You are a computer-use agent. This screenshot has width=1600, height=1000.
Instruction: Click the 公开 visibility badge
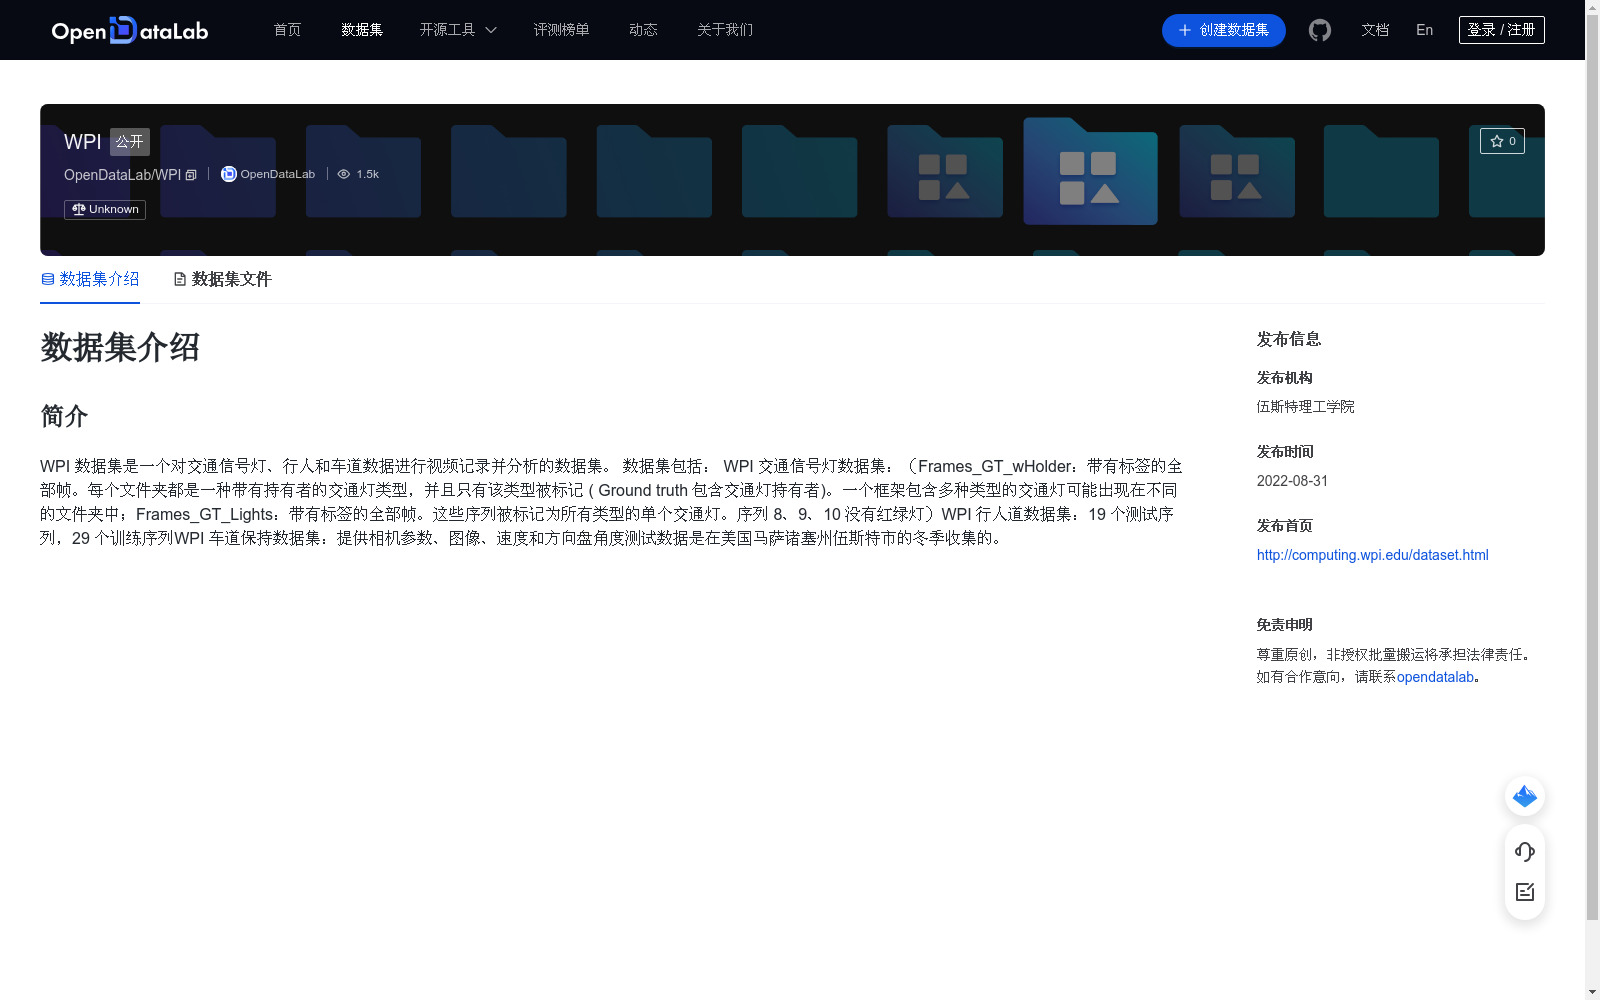click(130, 142)
